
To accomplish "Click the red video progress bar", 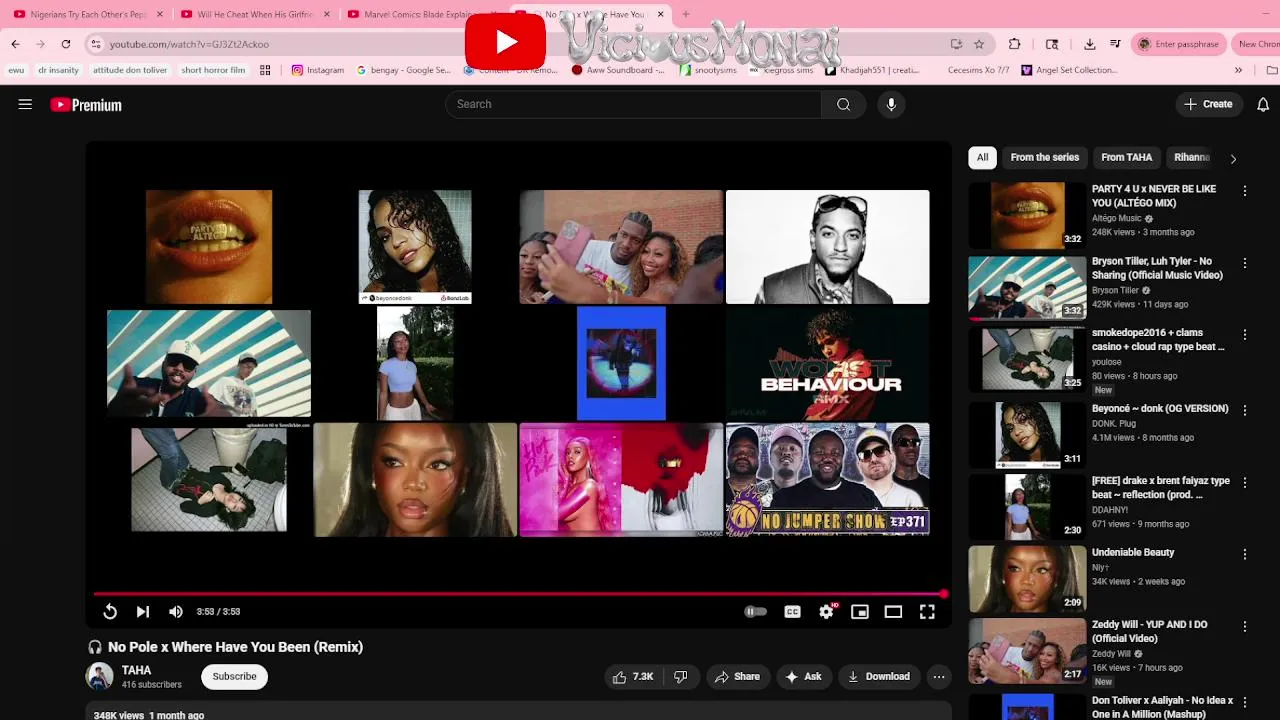I will (x=519, y=594).
